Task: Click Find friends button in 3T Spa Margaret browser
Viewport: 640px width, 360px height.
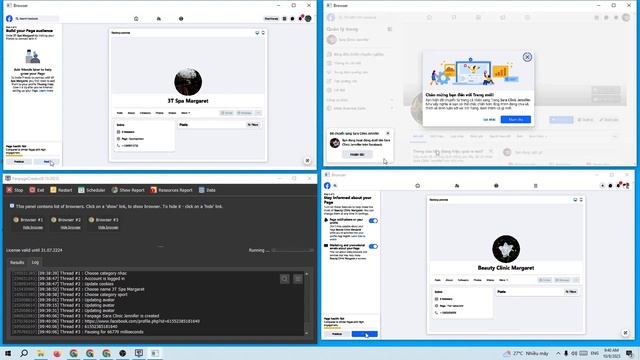Action: coord(271,18)
